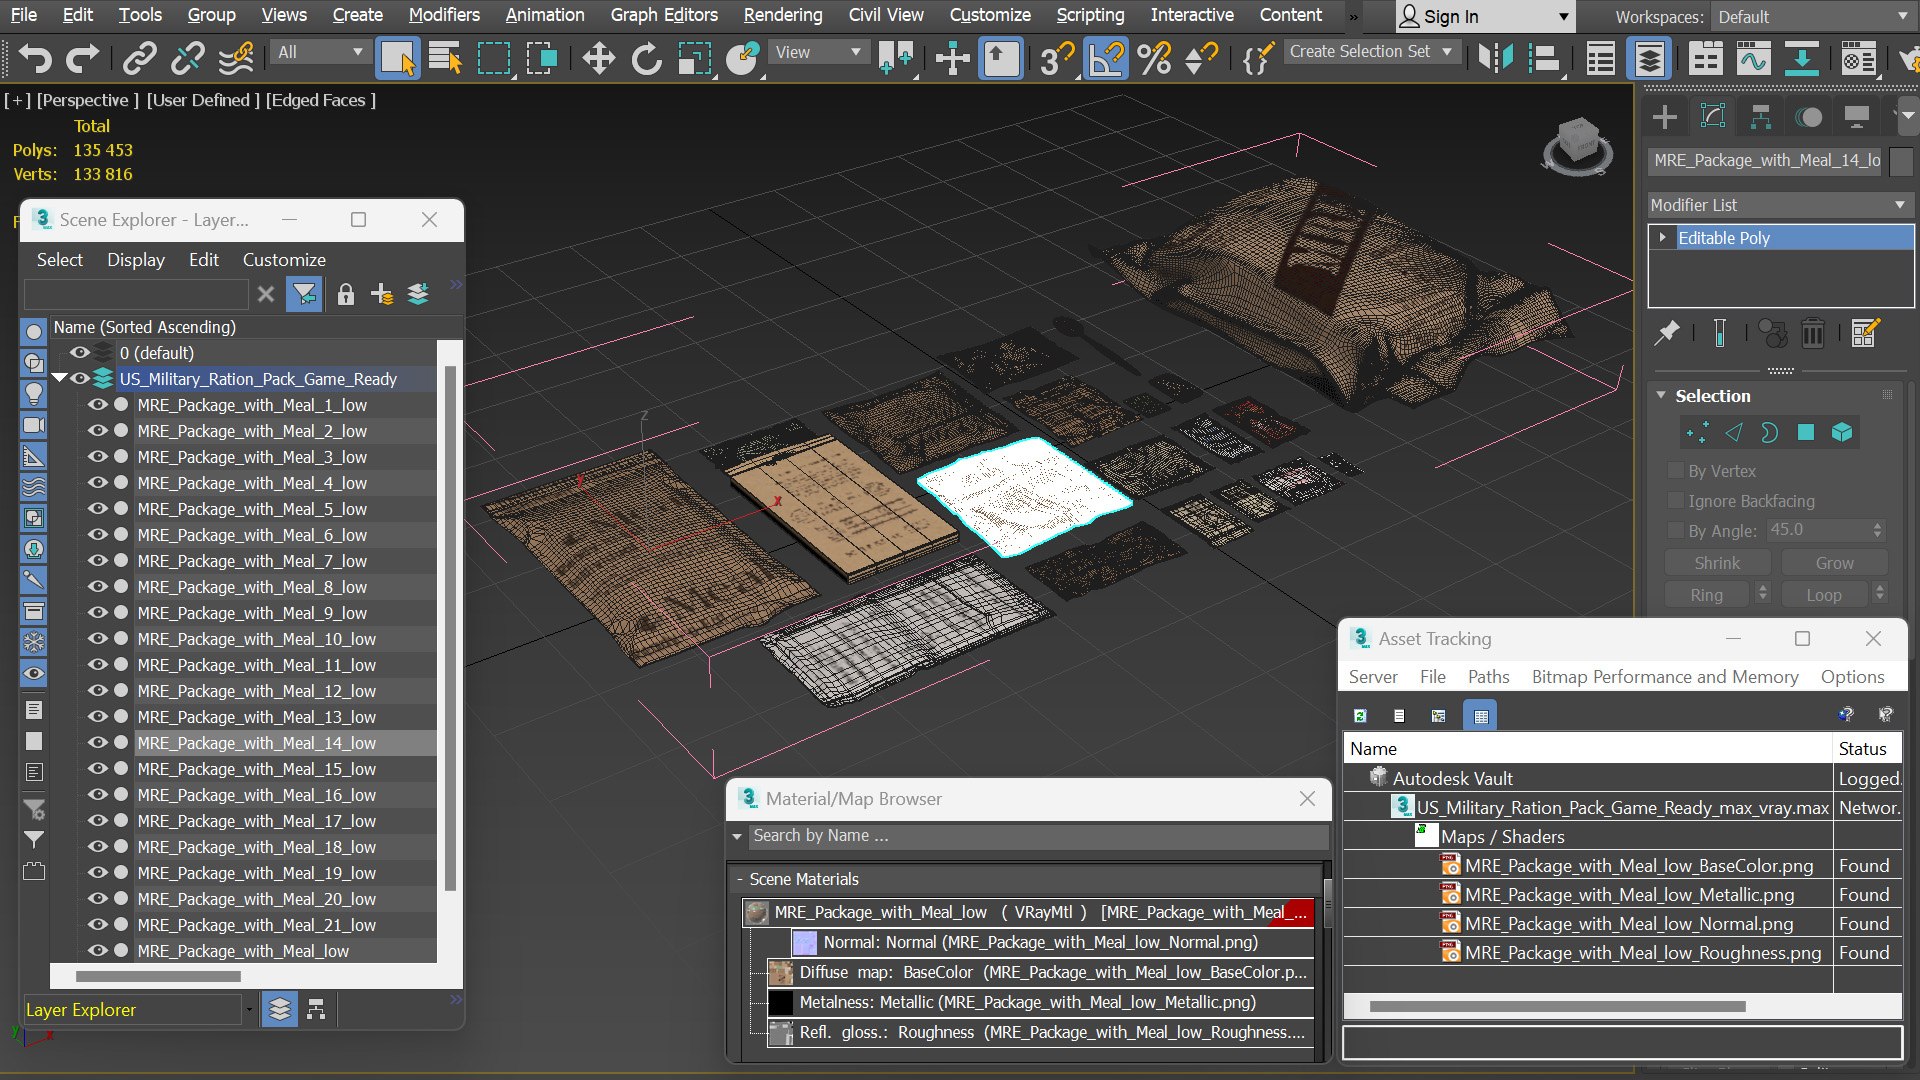
Task: Click in Search by Name field
Action: pos(1038,836)
